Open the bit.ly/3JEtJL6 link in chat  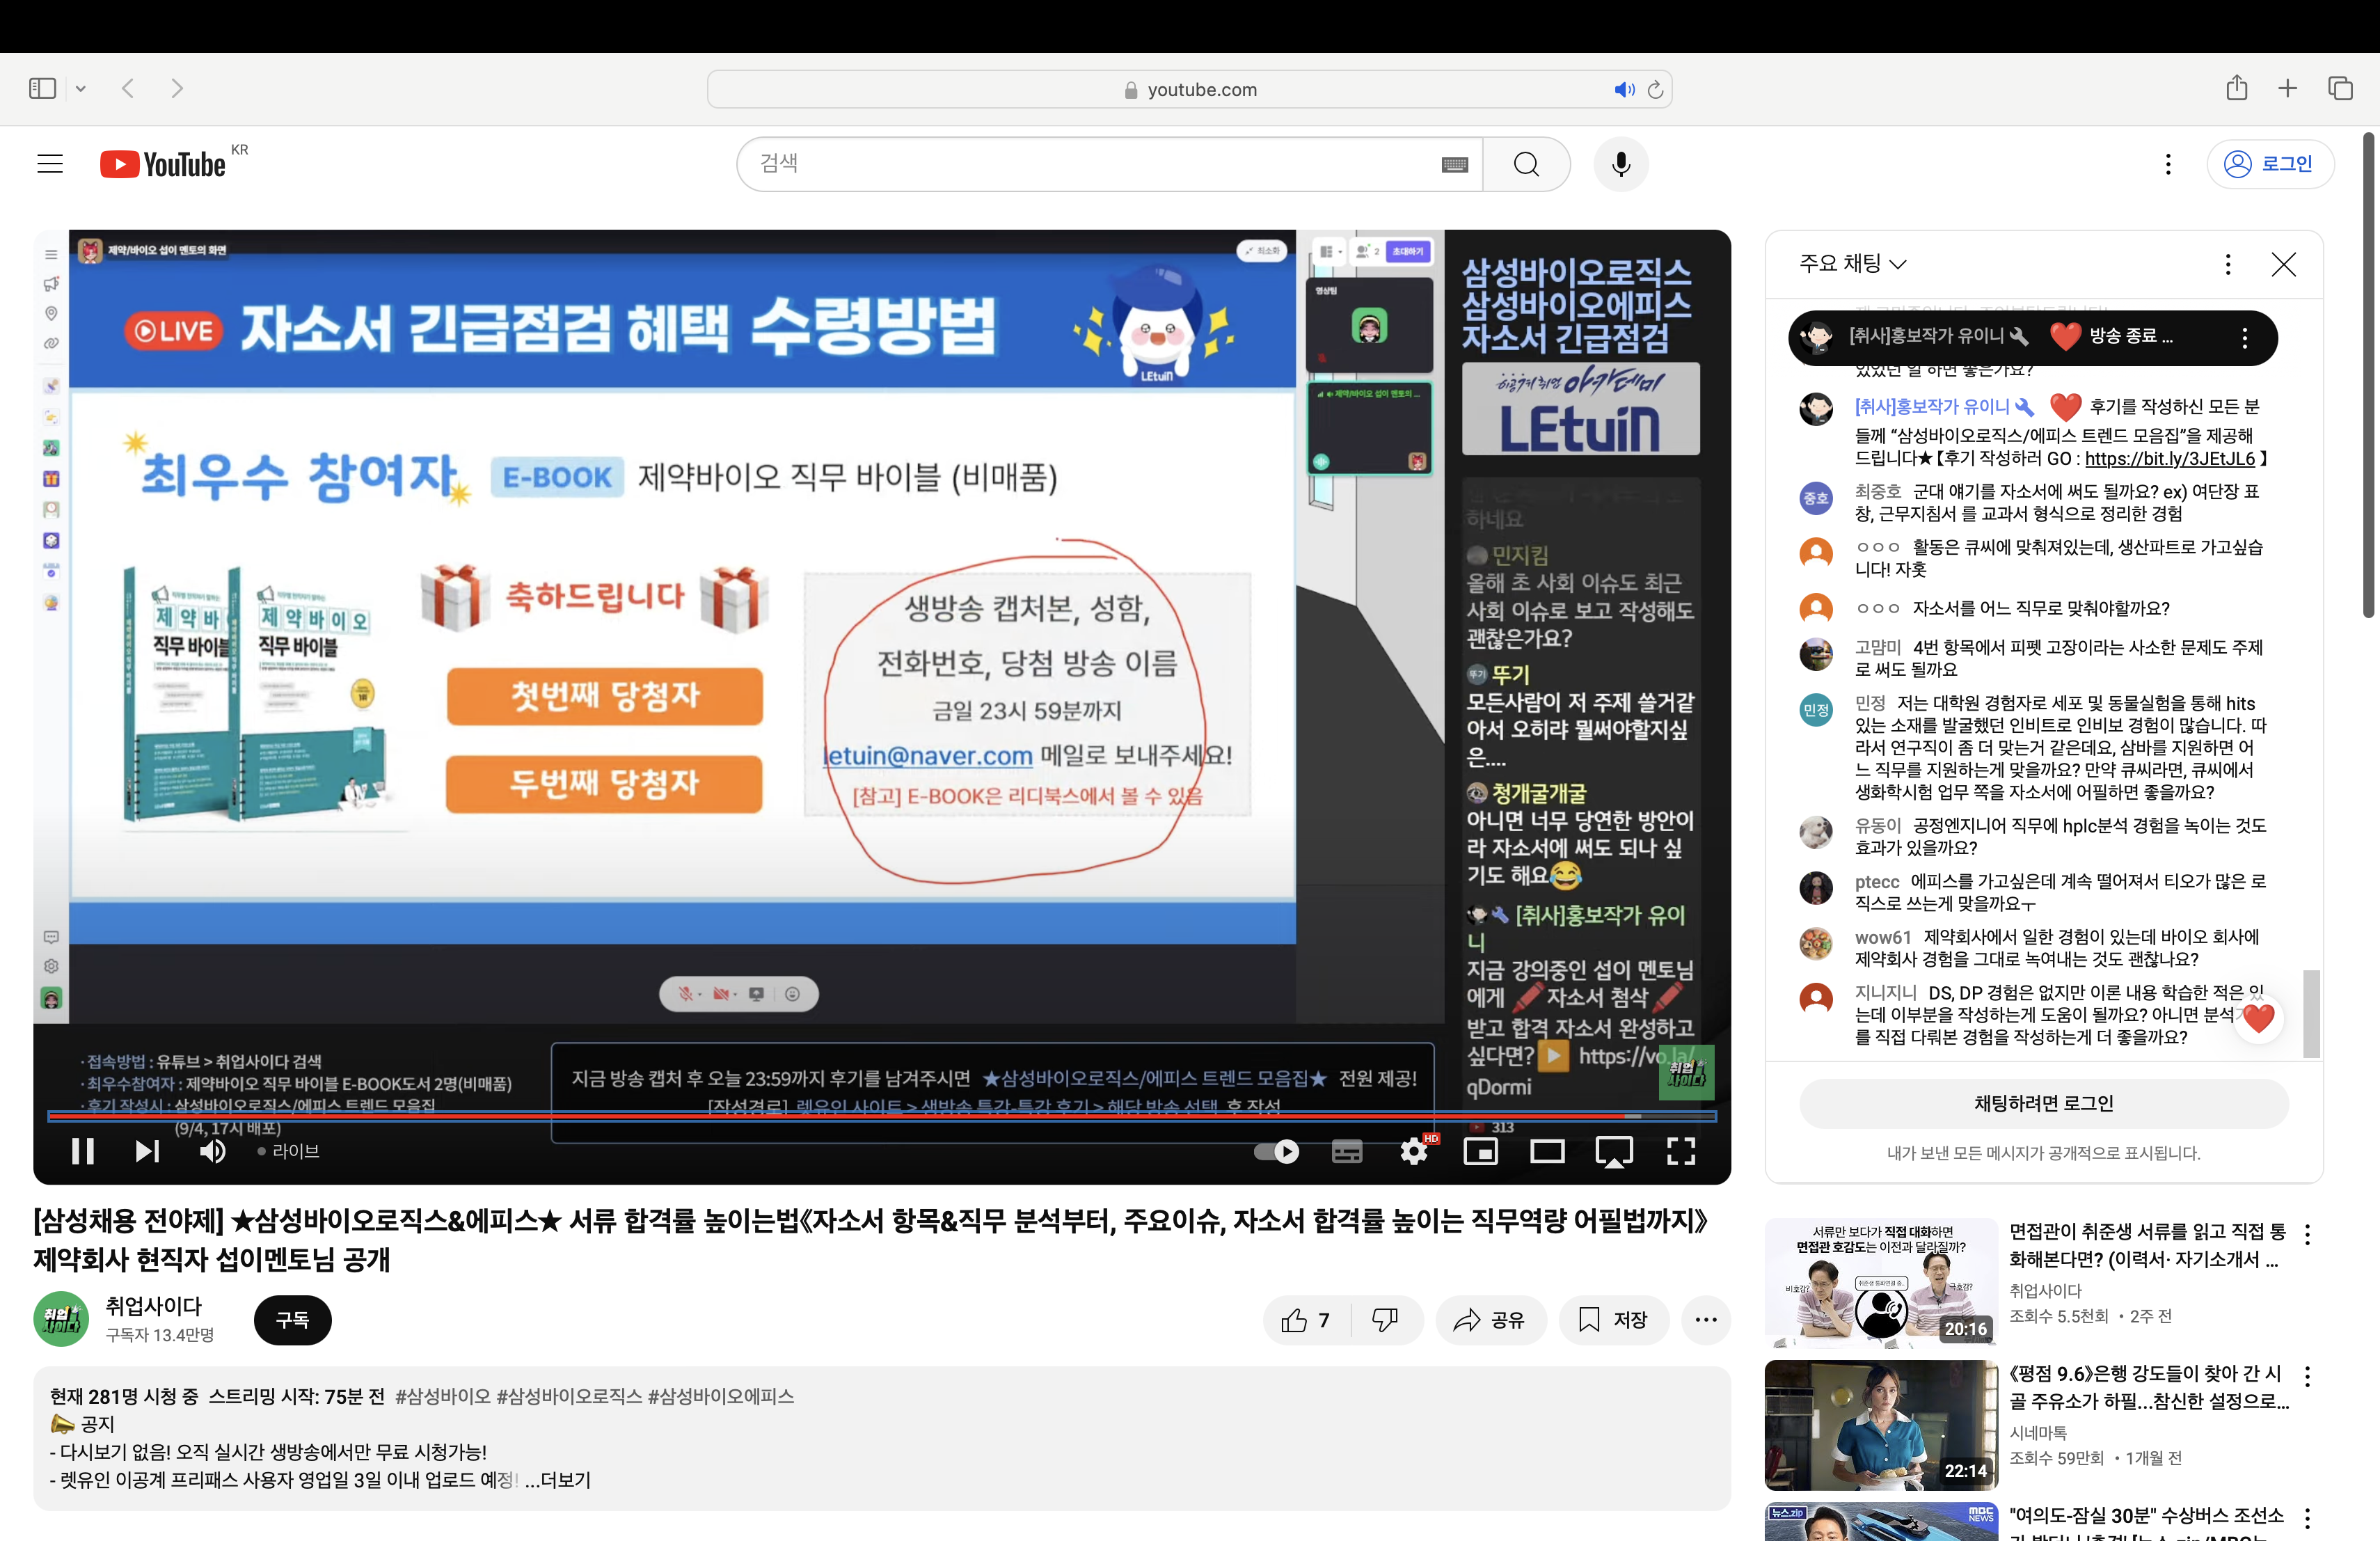tap(2169, 459)
